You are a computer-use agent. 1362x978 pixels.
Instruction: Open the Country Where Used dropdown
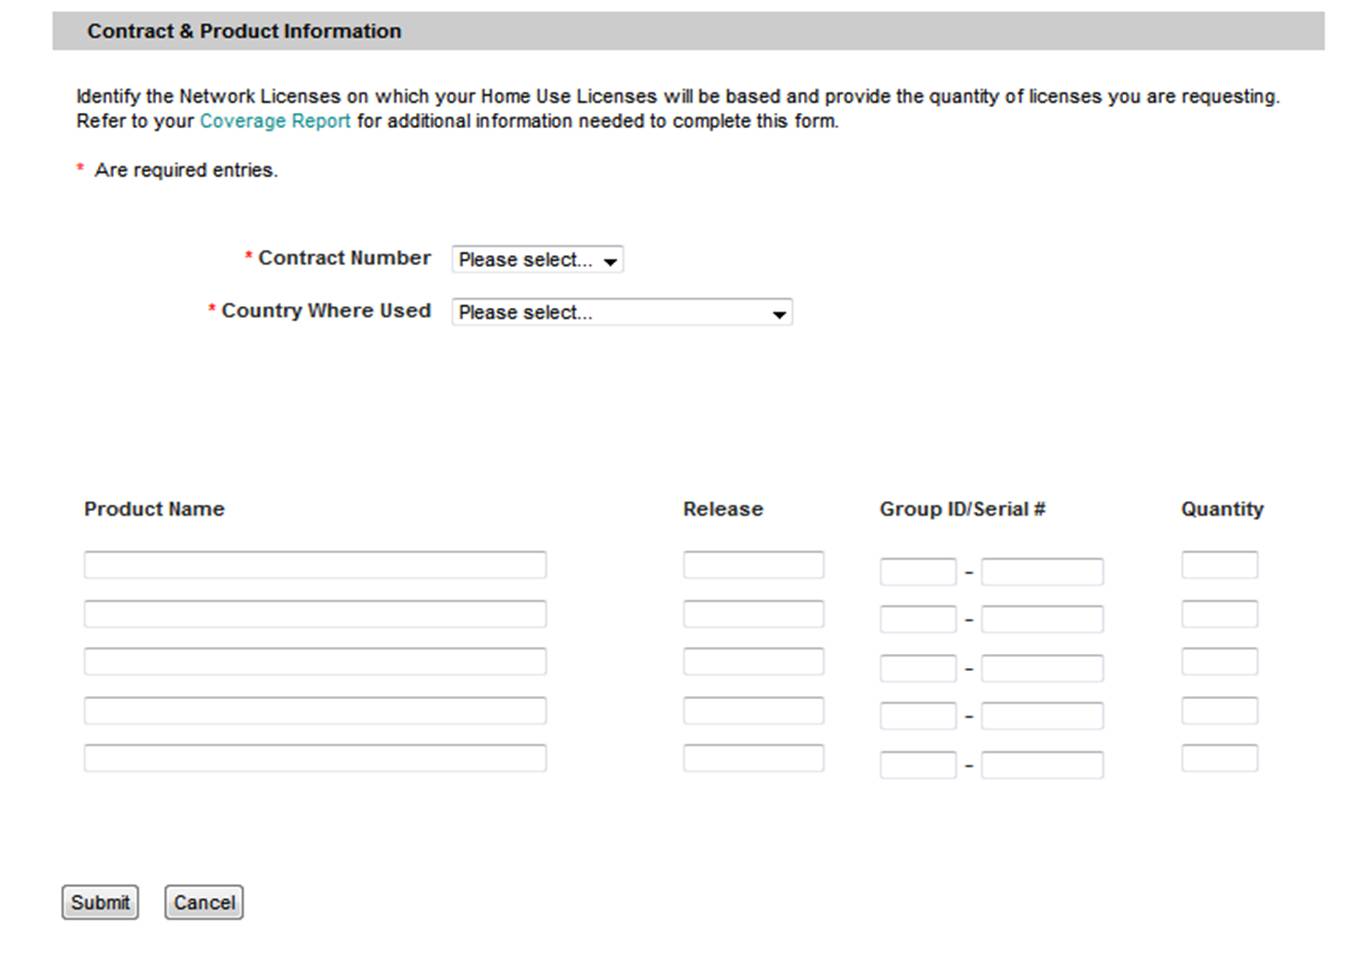(x=620, y=312)
